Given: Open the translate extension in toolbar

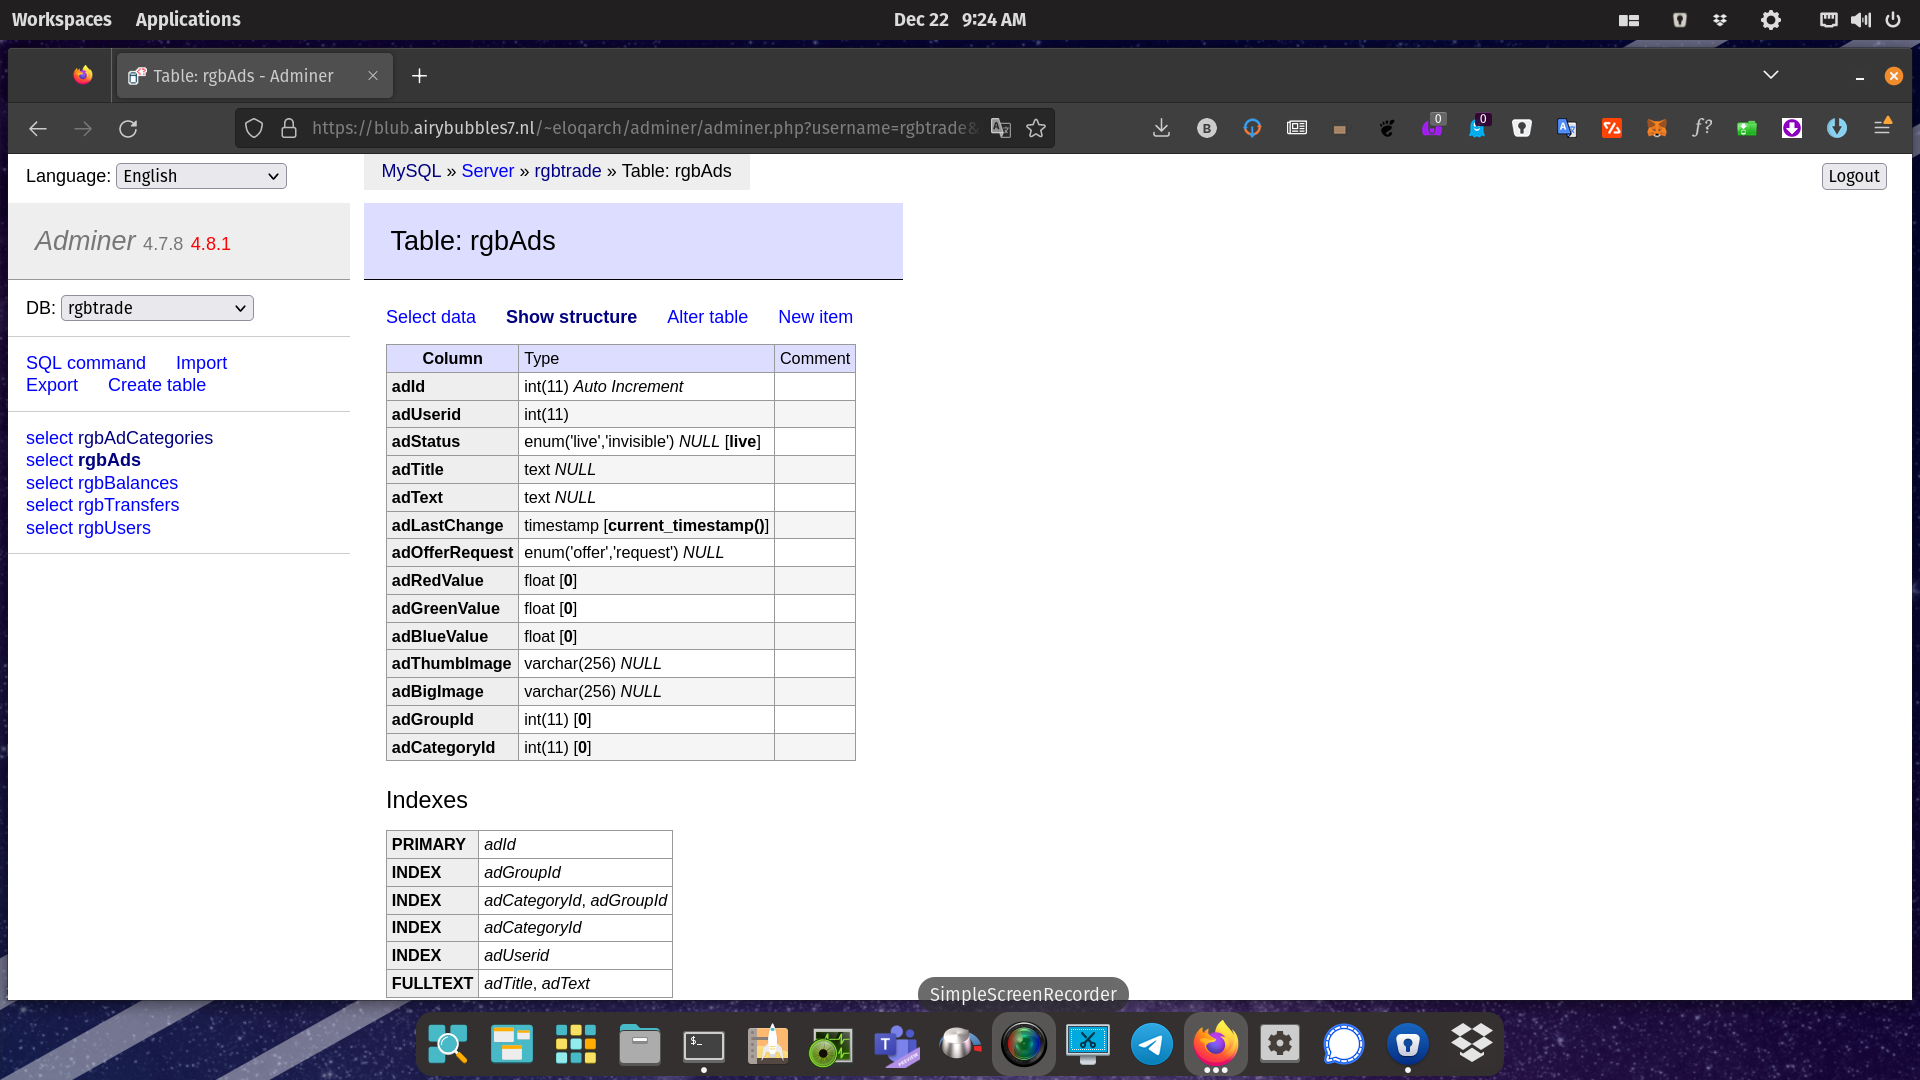Looking at the screenshot, I should [x=1567, y=128].
